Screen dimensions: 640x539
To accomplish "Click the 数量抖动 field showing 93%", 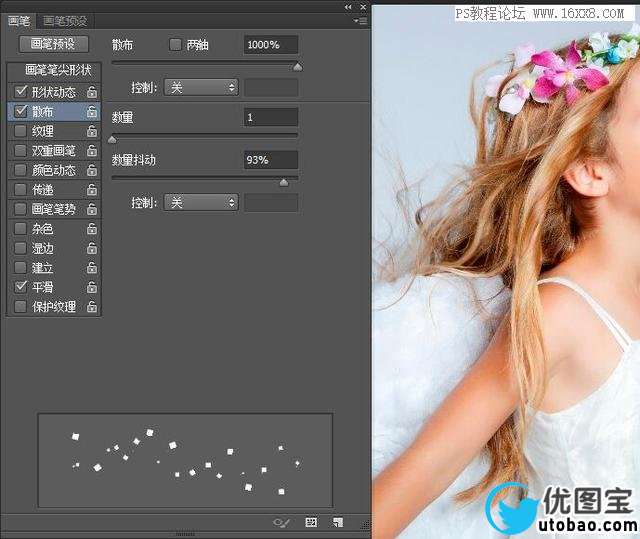I will pyautogui.click(x=271, y=160).
